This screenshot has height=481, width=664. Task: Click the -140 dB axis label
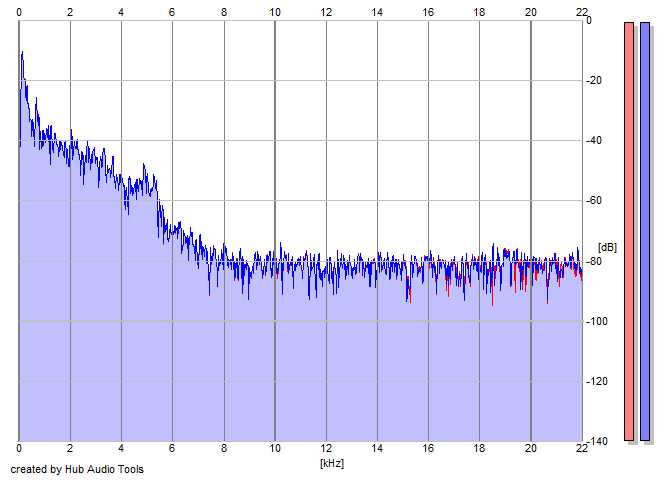597,442
